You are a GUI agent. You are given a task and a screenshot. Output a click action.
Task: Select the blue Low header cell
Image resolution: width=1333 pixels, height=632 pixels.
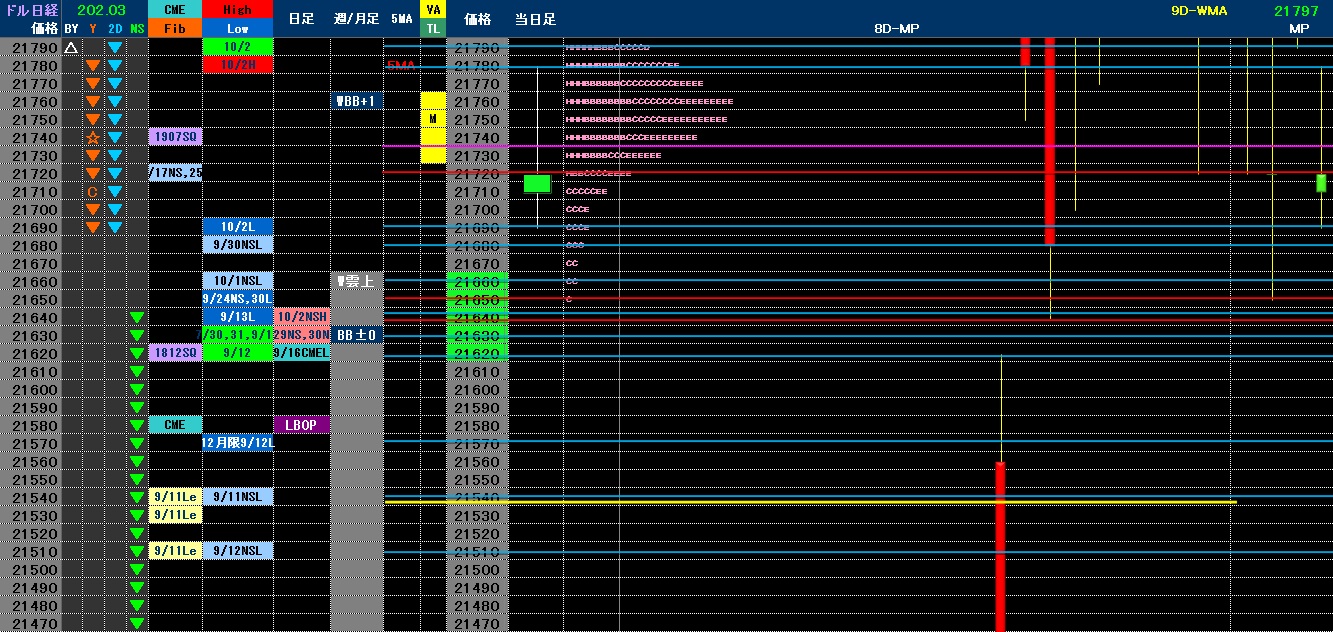(237, 29)
